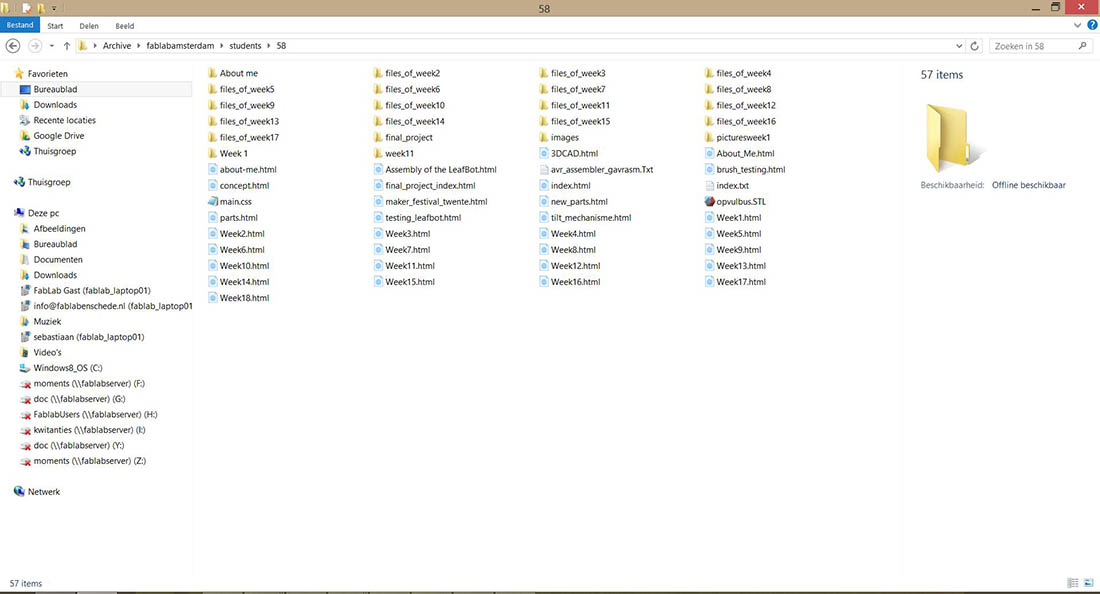Select the avr_assembler_gavrasm.Txt file icon

point(544,169)
